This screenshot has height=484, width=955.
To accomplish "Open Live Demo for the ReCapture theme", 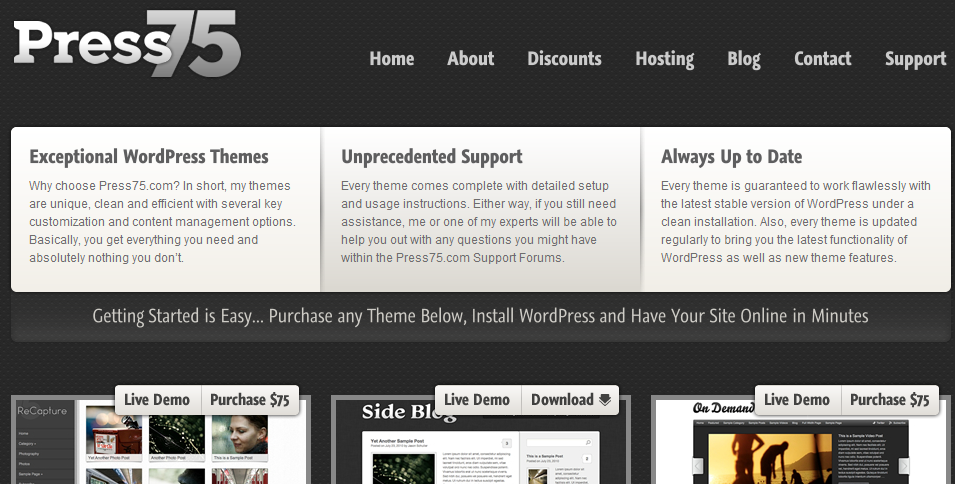I will click(x=157, y=400).
